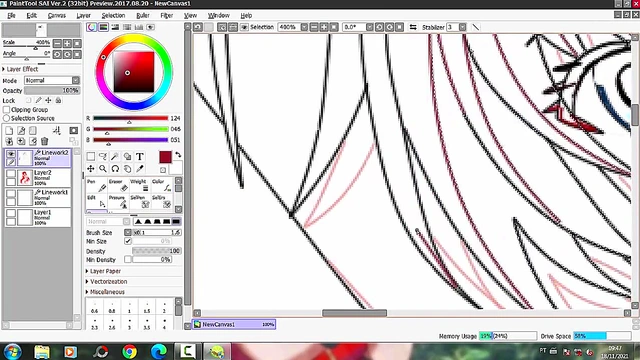Choose the linework Edit tool
The width and height of the screenshot is (640, 360).
pos(97,201)
